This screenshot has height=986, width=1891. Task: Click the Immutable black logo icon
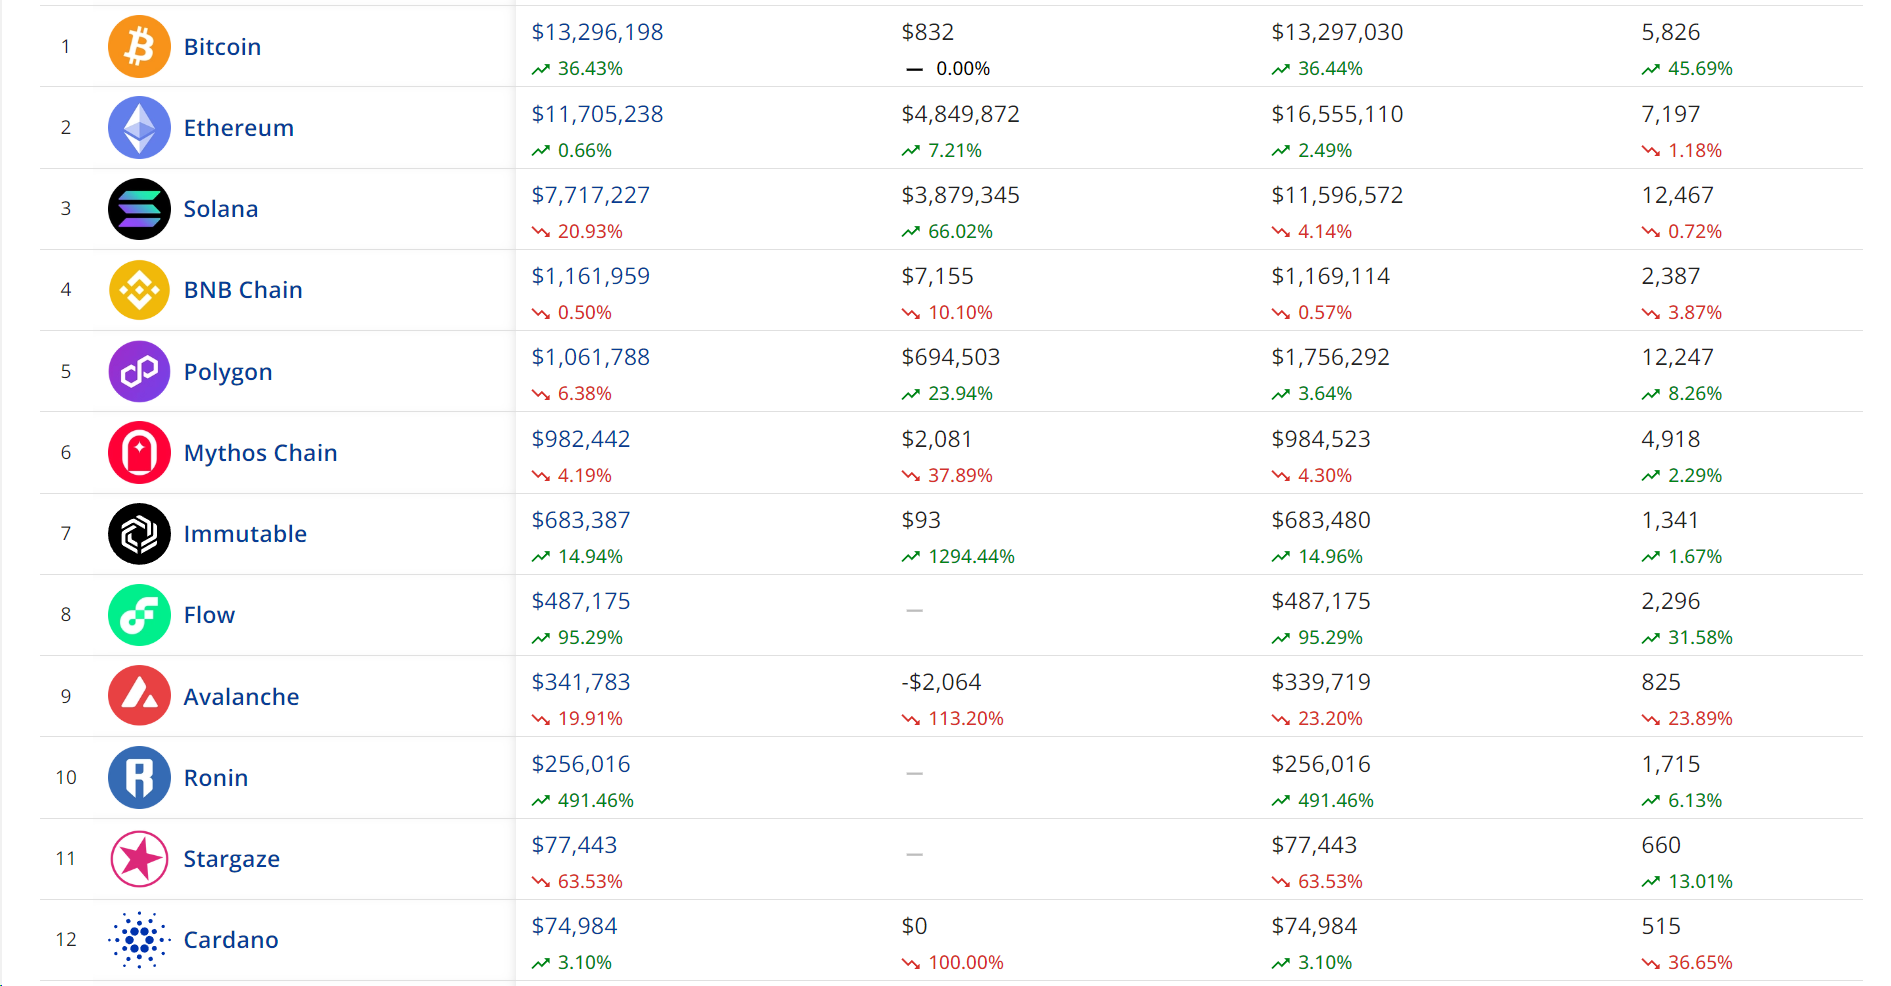[139, 533]
